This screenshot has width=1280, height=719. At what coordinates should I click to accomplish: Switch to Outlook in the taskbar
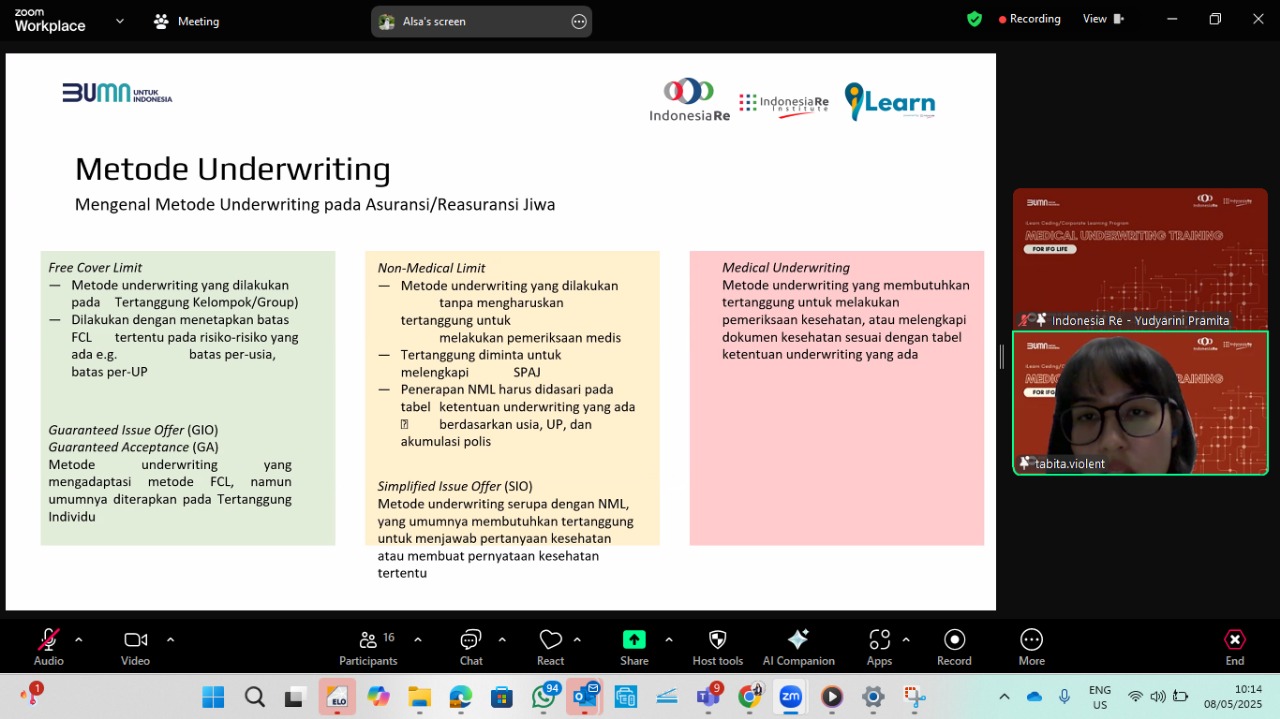[585, 696]
